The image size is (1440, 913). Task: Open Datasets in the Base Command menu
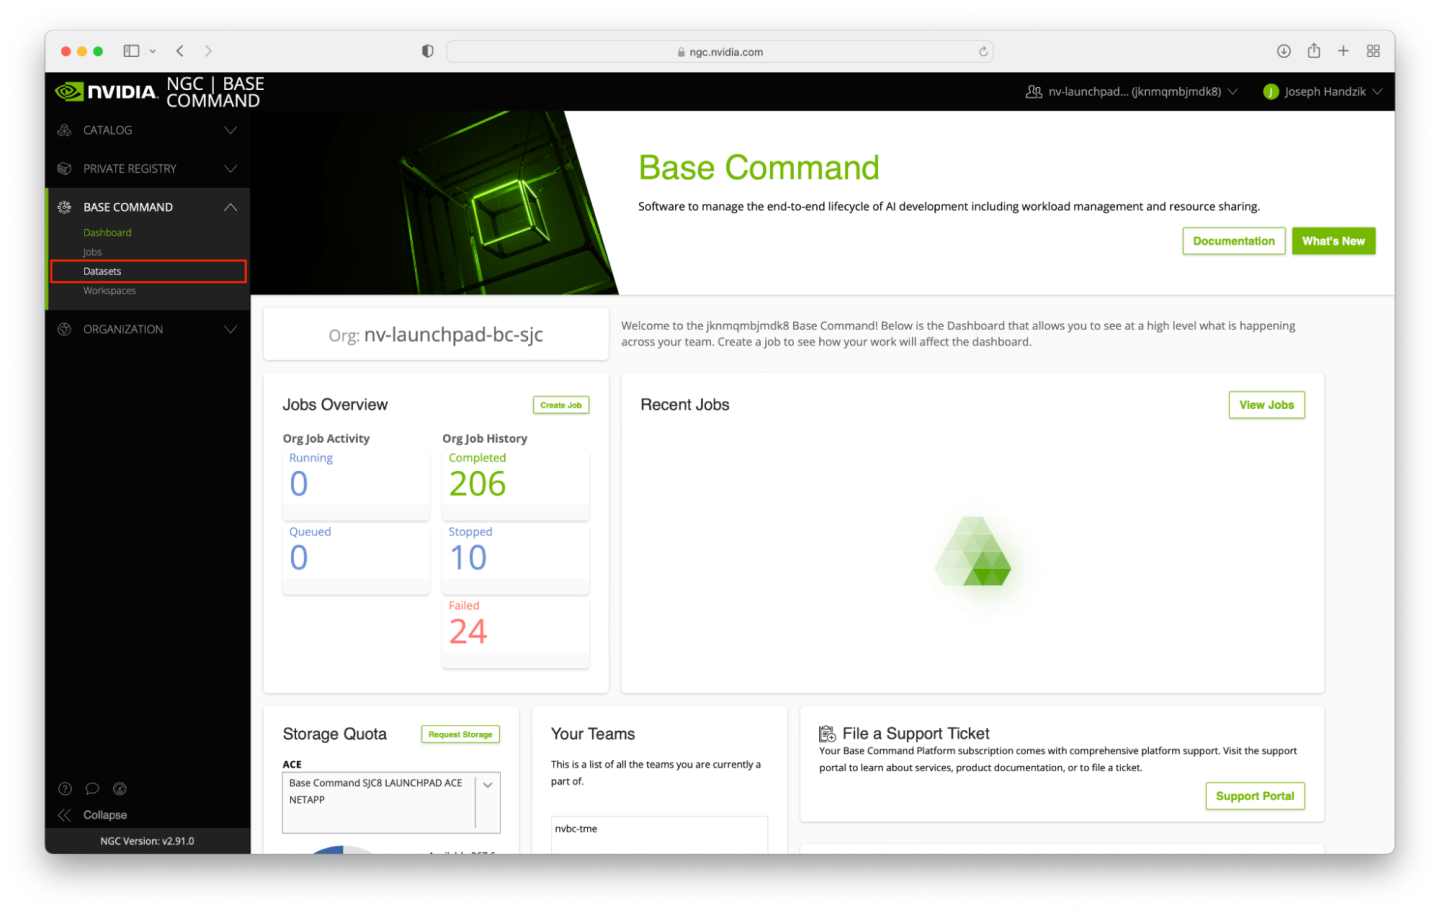click(102, 271)
